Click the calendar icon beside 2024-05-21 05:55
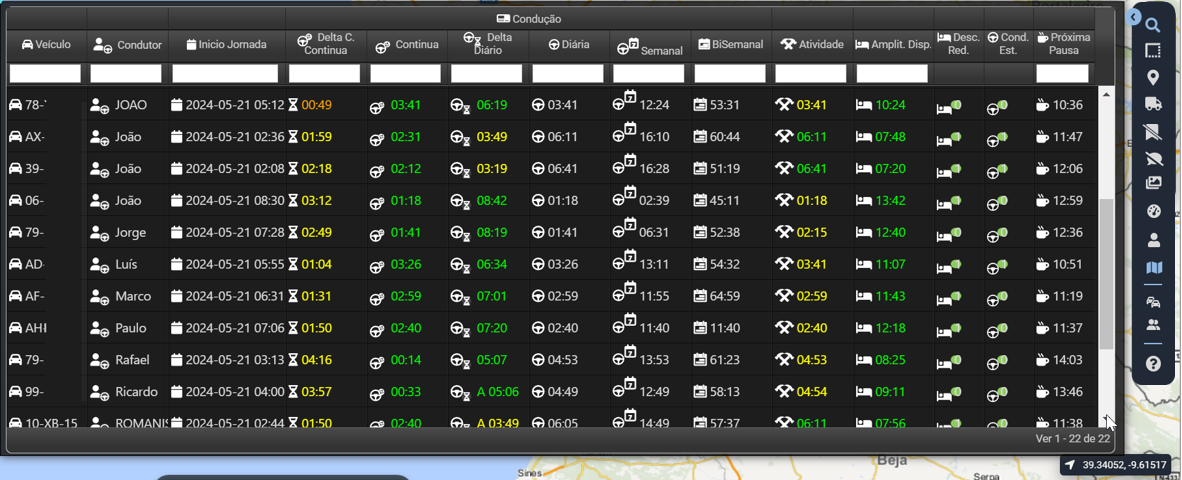The image size is (1182, 480). [176, 264]
